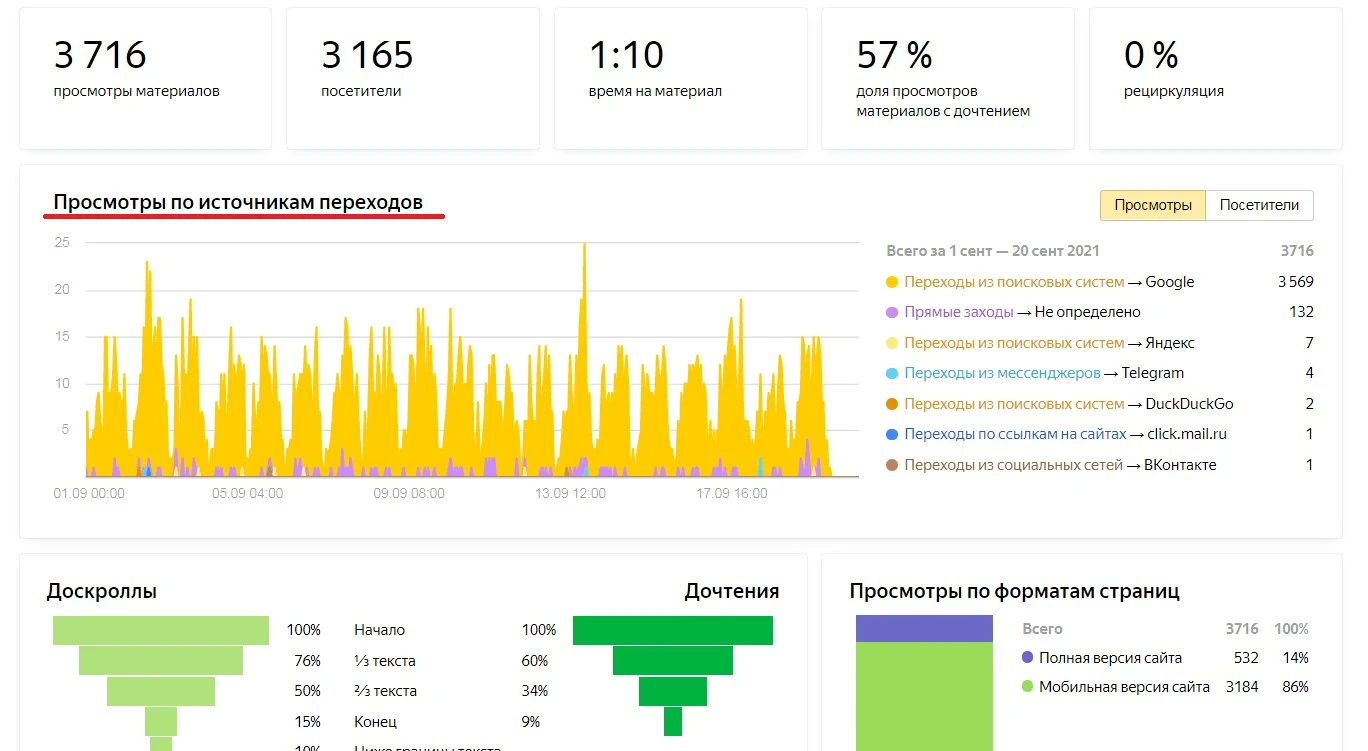Select the Просмотры toggle button

pos(1153,205)
